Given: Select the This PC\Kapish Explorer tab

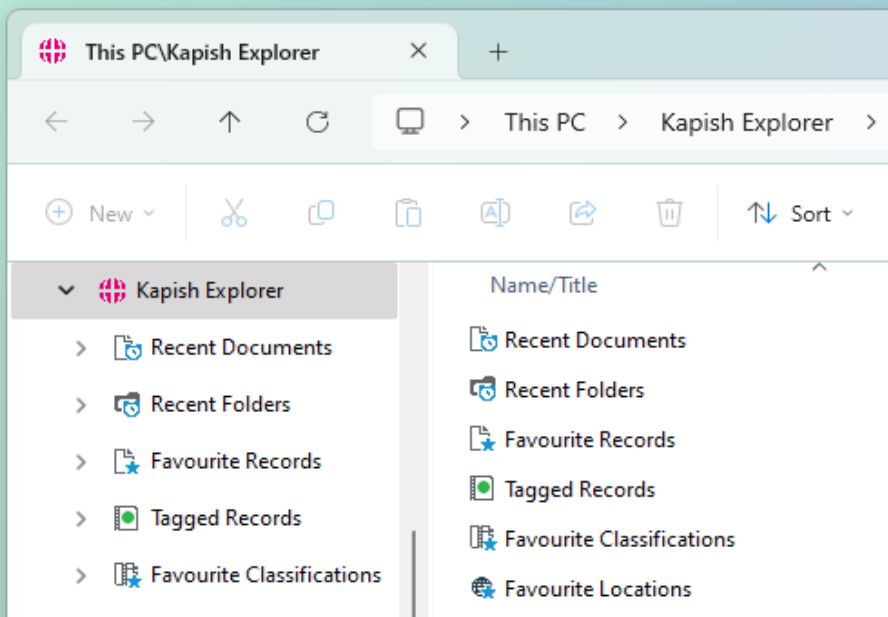Looking at the screenshot, I should (x=239, y=52).
